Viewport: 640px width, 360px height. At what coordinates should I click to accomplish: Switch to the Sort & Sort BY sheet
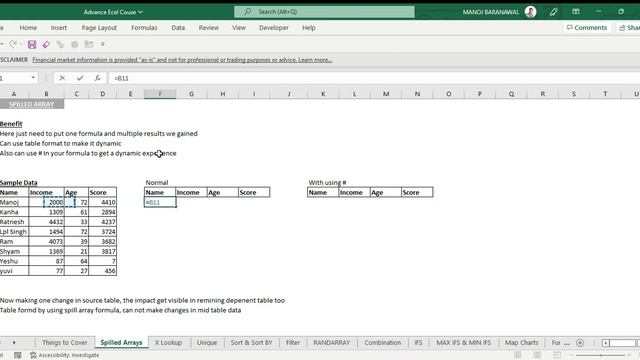tap(251, 343)
